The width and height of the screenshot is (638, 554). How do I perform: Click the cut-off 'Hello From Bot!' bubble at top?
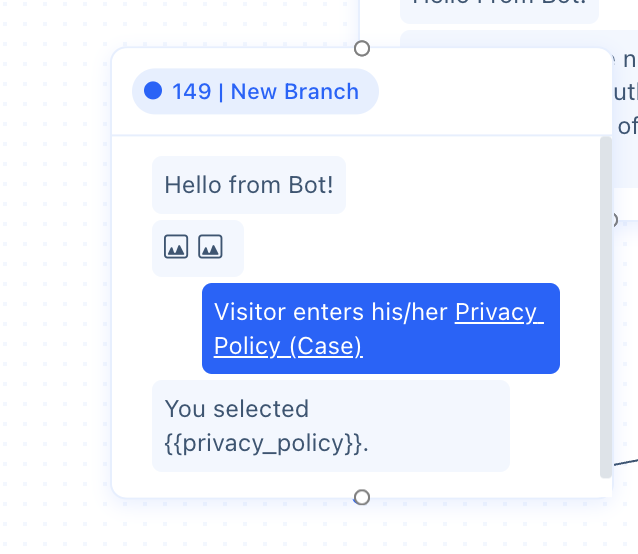[x=499, y=10]
